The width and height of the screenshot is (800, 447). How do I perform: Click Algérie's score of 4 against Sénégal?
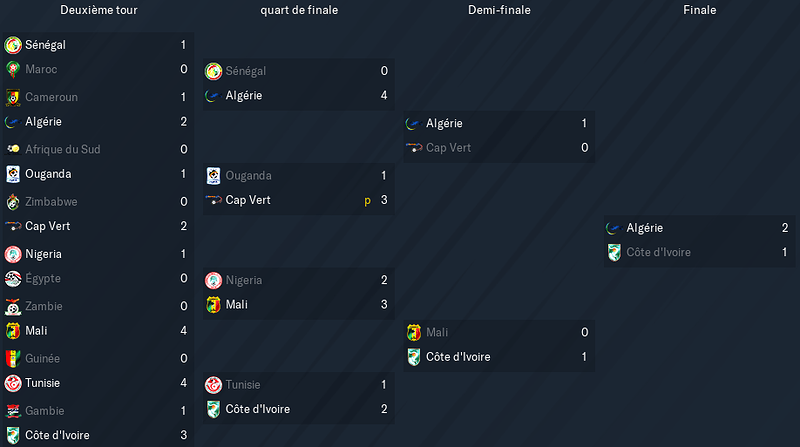pyautogui.click(x=384, y=95)
